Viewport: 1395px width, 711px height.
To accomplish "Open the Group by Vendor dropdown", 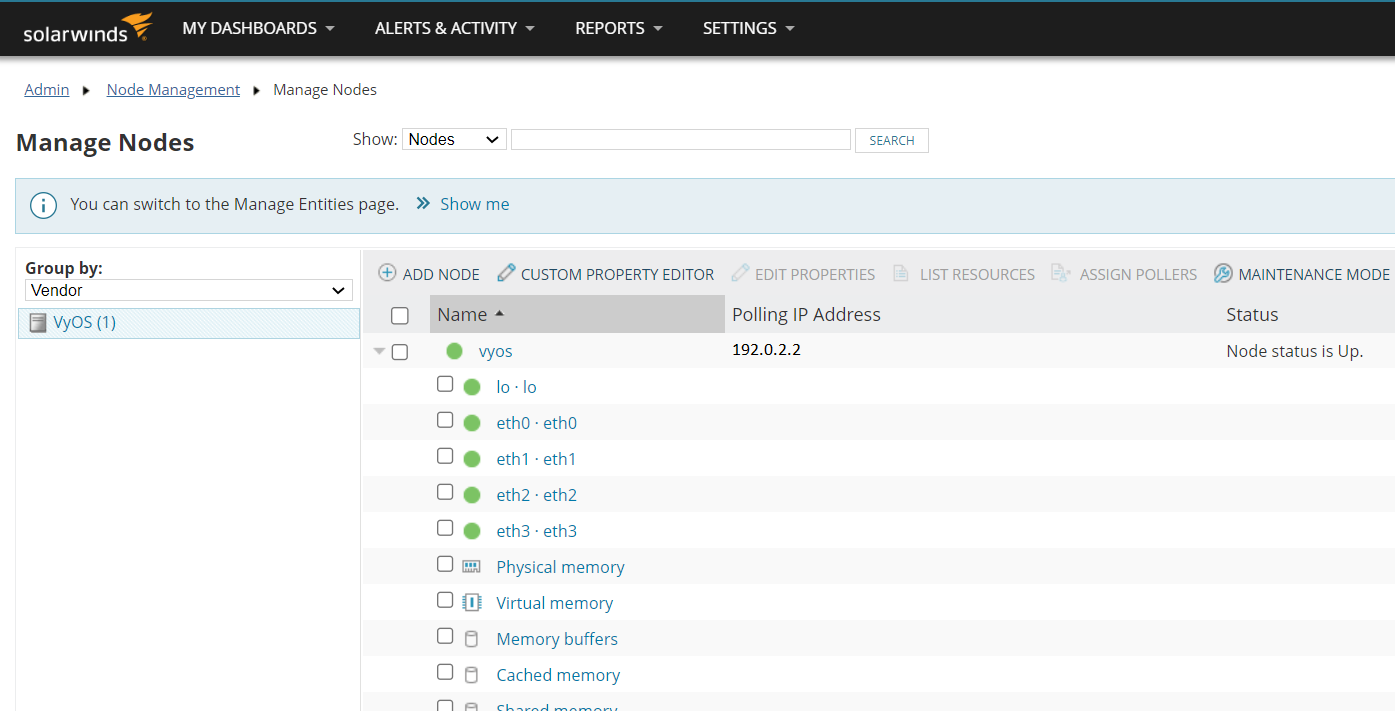I will tap(188, 290).
